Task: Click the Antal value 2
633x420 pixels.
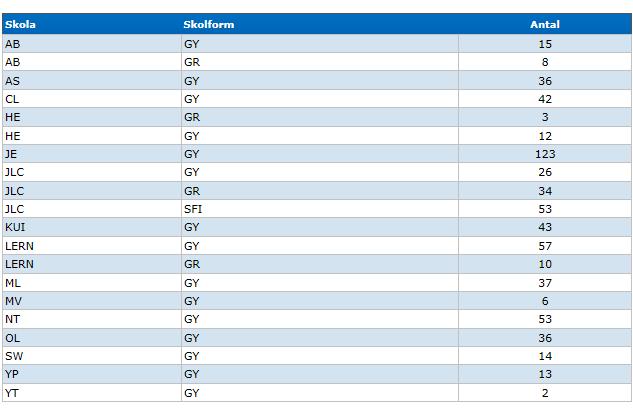Action: tap(545, 393)
